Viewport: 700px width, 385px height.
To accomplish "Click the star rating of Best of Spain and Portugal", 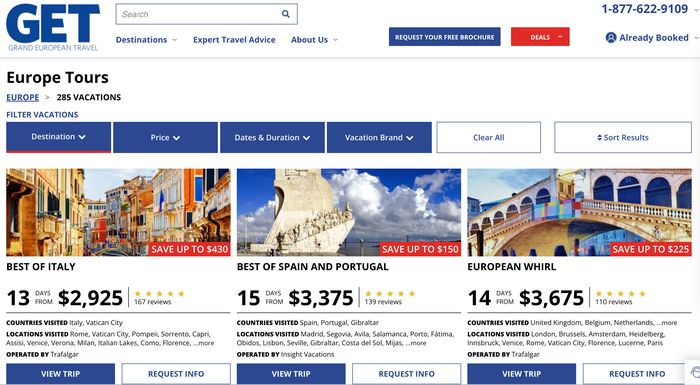I will pyautogui.click(x=390, y=293).
